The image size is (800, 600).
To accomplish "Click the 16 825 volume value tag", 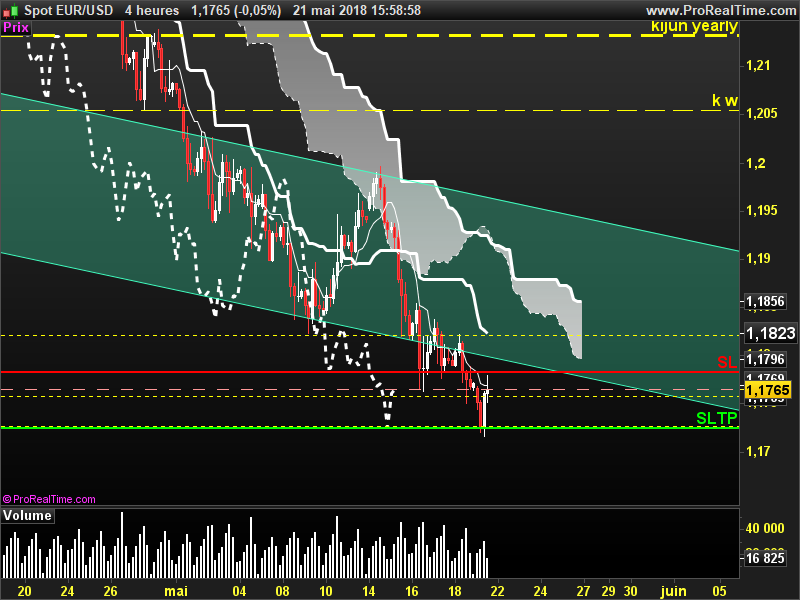I will pyautogui.click(x=765, y=558).
